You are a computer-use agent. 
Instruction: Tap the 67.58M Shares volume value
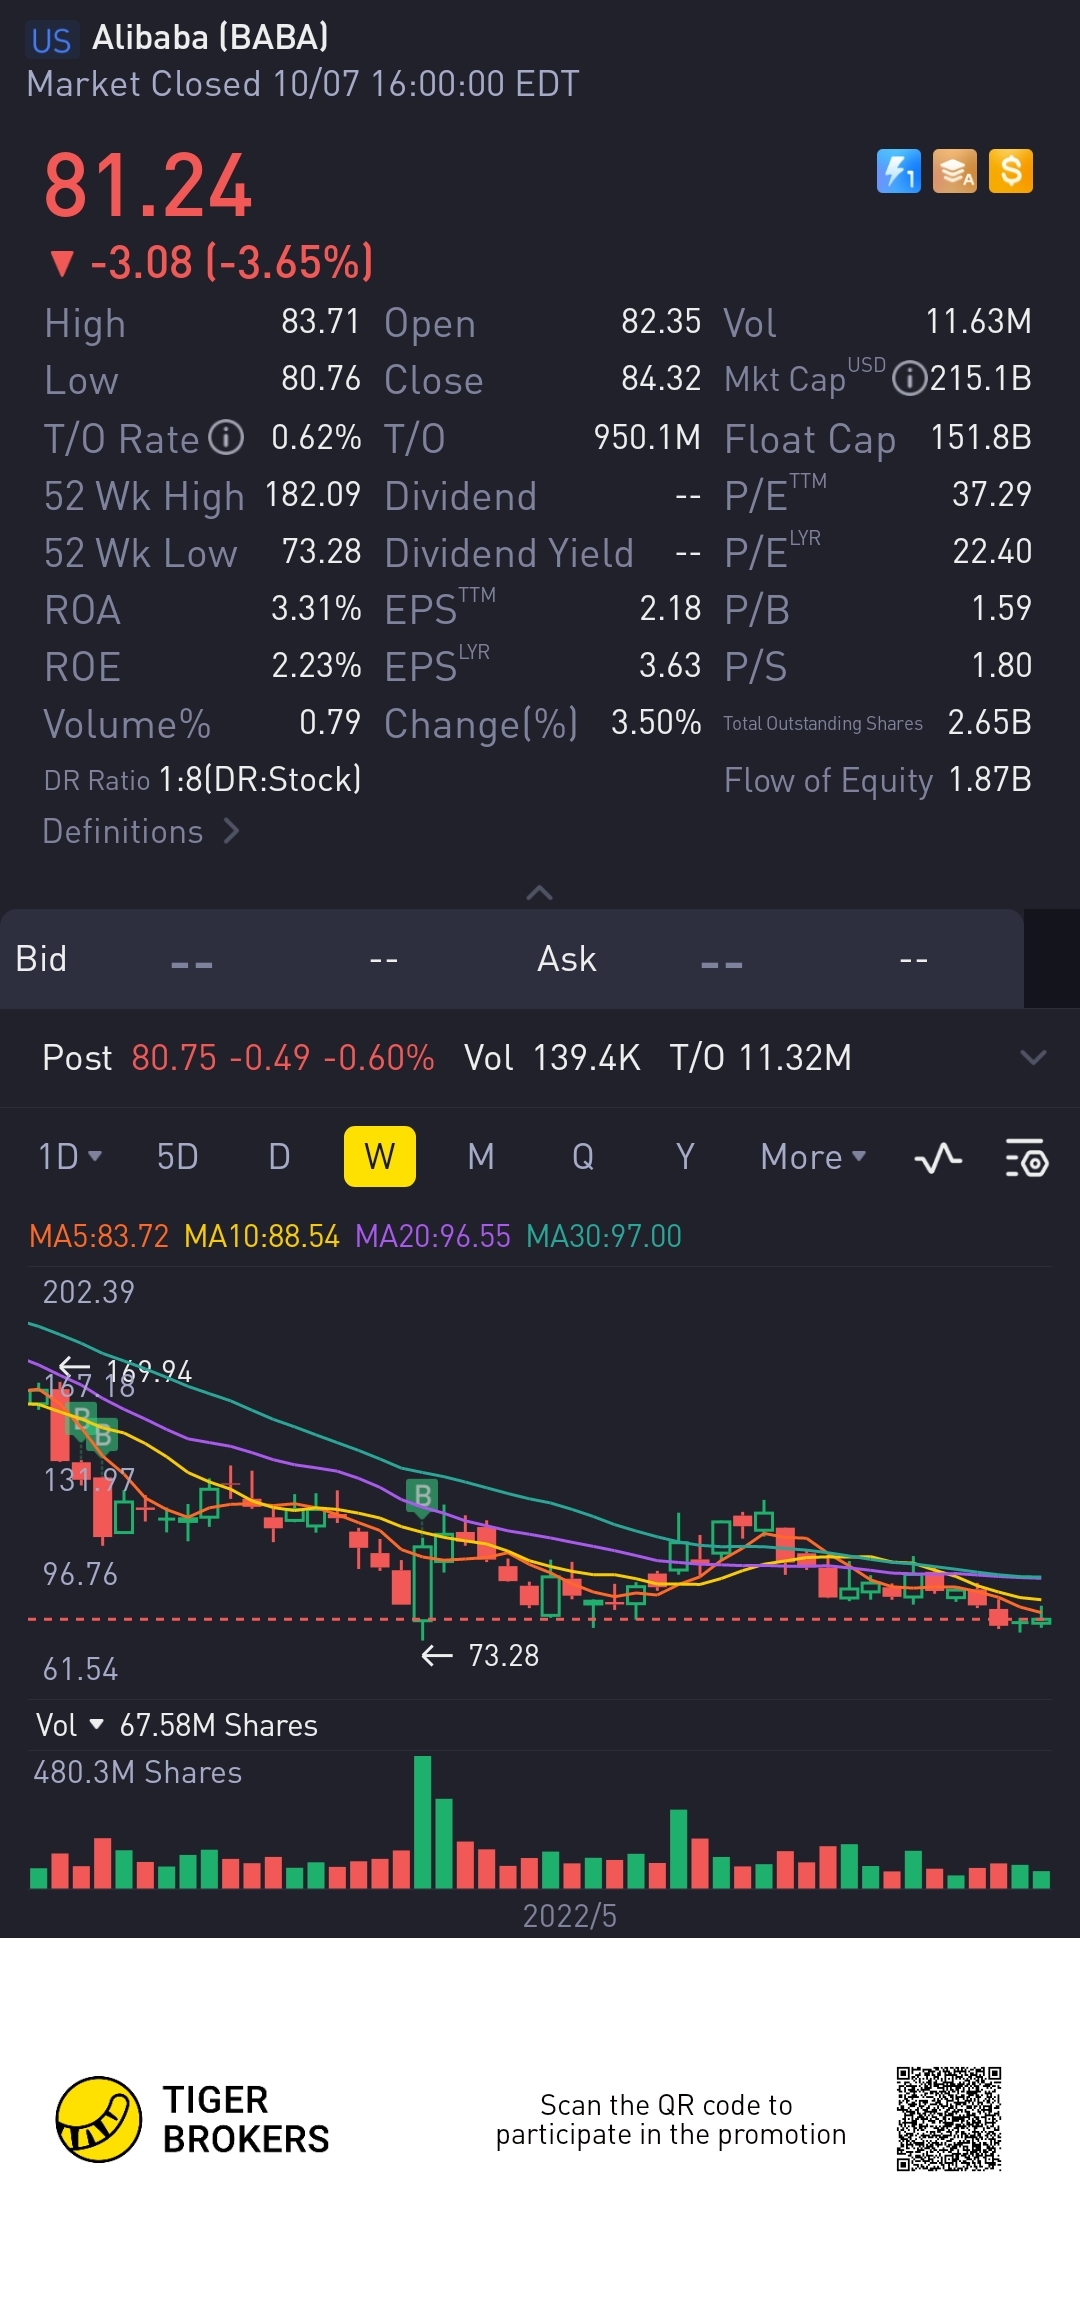(x=219, y=1725)
